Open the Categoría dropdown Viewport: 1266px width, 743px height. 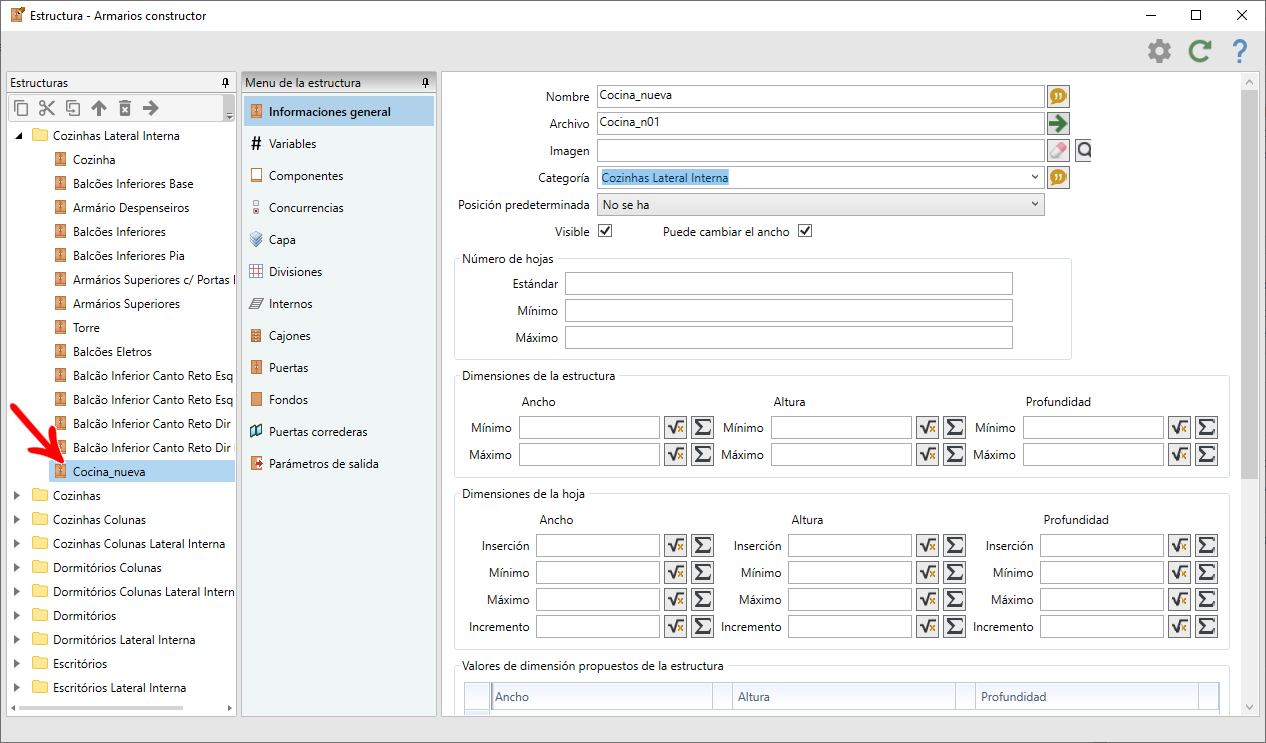point(1035,177)
